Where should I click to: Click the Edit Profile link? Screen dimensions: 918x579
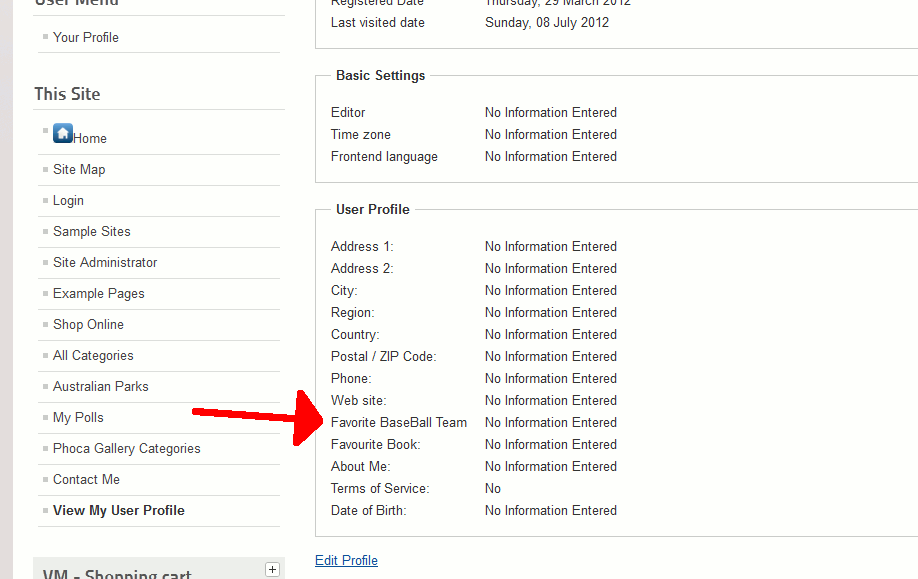[x=346, y=561]
